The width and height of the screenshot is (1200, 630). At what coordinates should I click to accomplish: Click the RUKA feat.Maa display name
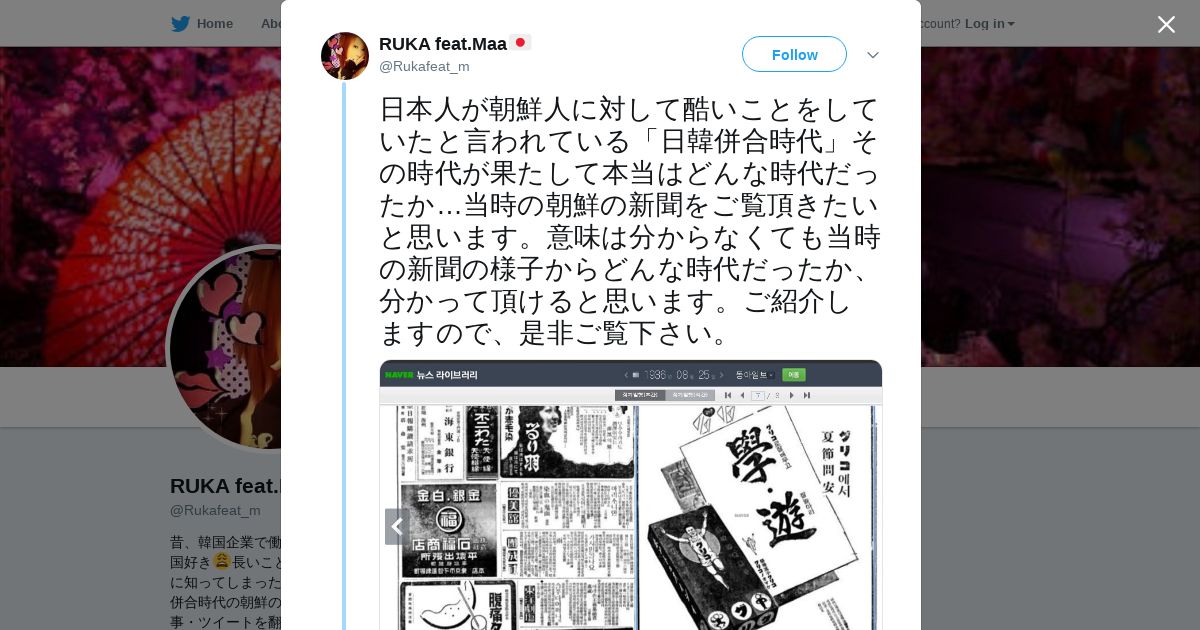click(443, 44)
